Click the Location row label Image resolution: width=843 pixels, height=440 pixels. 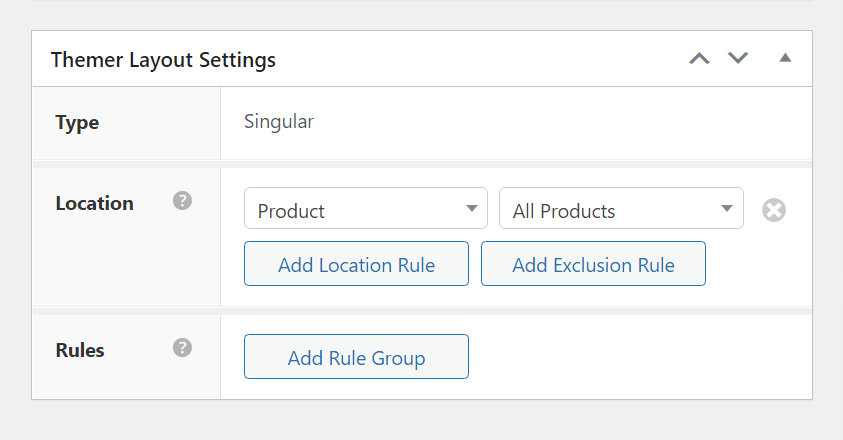[x=94, y=203]
